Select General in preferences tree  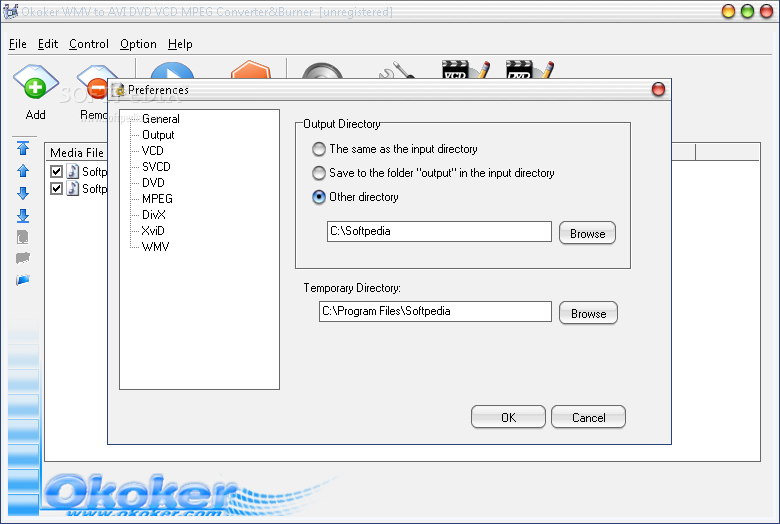(x=161, y=119)
